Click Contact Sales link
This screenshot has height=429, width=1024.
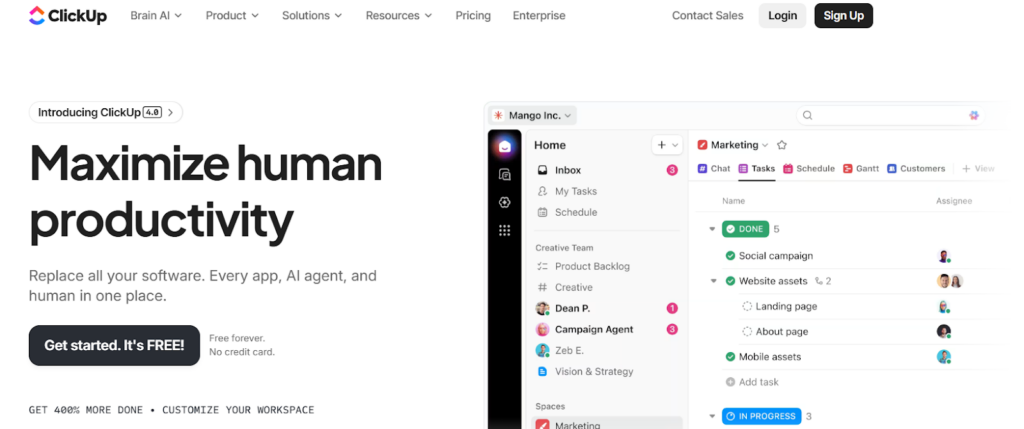[x=707, y=16]
